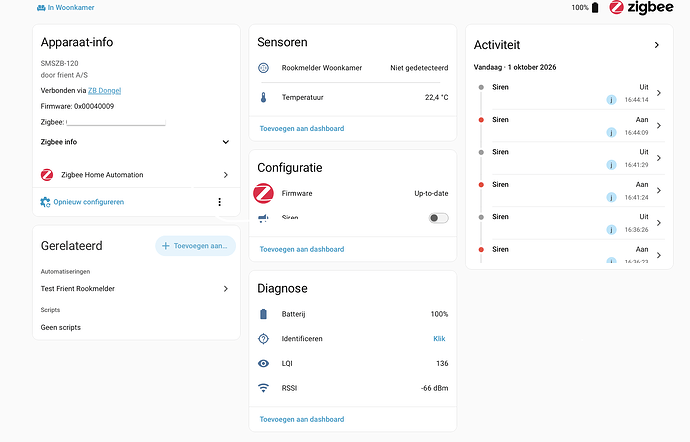Click the 22,4 °C temperature value
The height and width of the screenshot is (442, 690).
437,97
